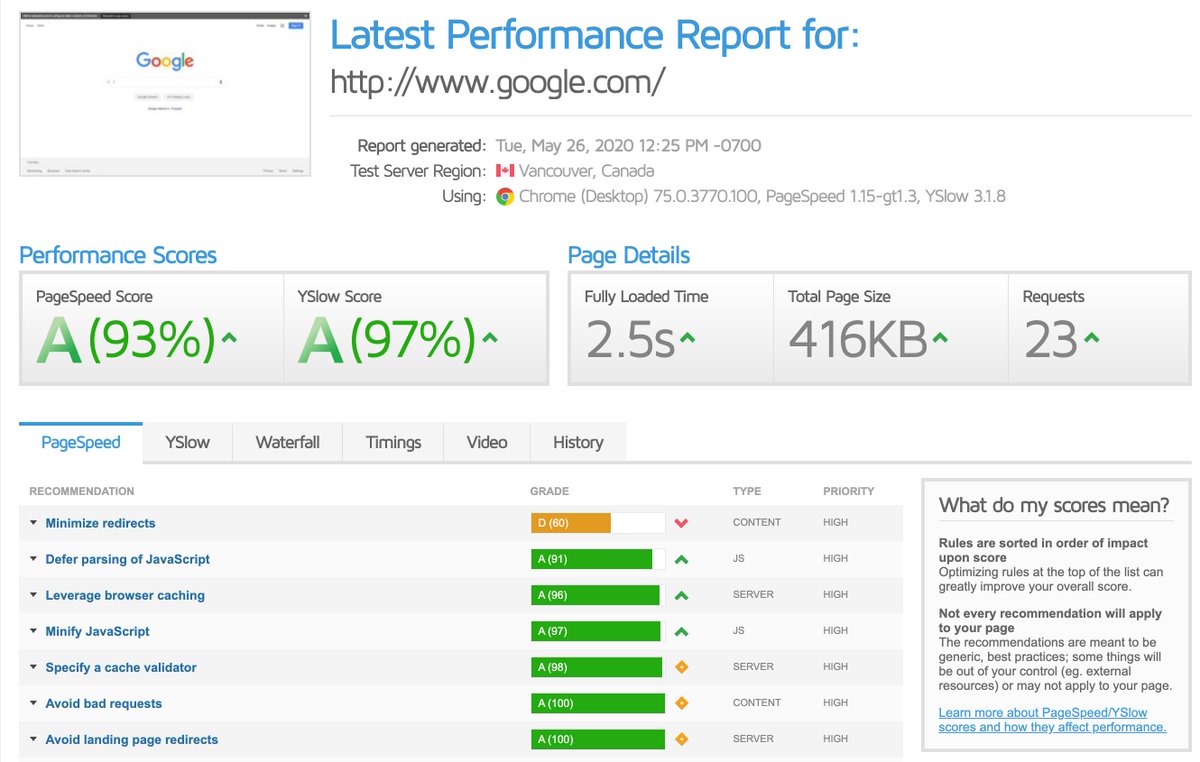The image size is (1200, 762).
Task: Click the A (91) grade bar
Action: [x=598, y=559]
